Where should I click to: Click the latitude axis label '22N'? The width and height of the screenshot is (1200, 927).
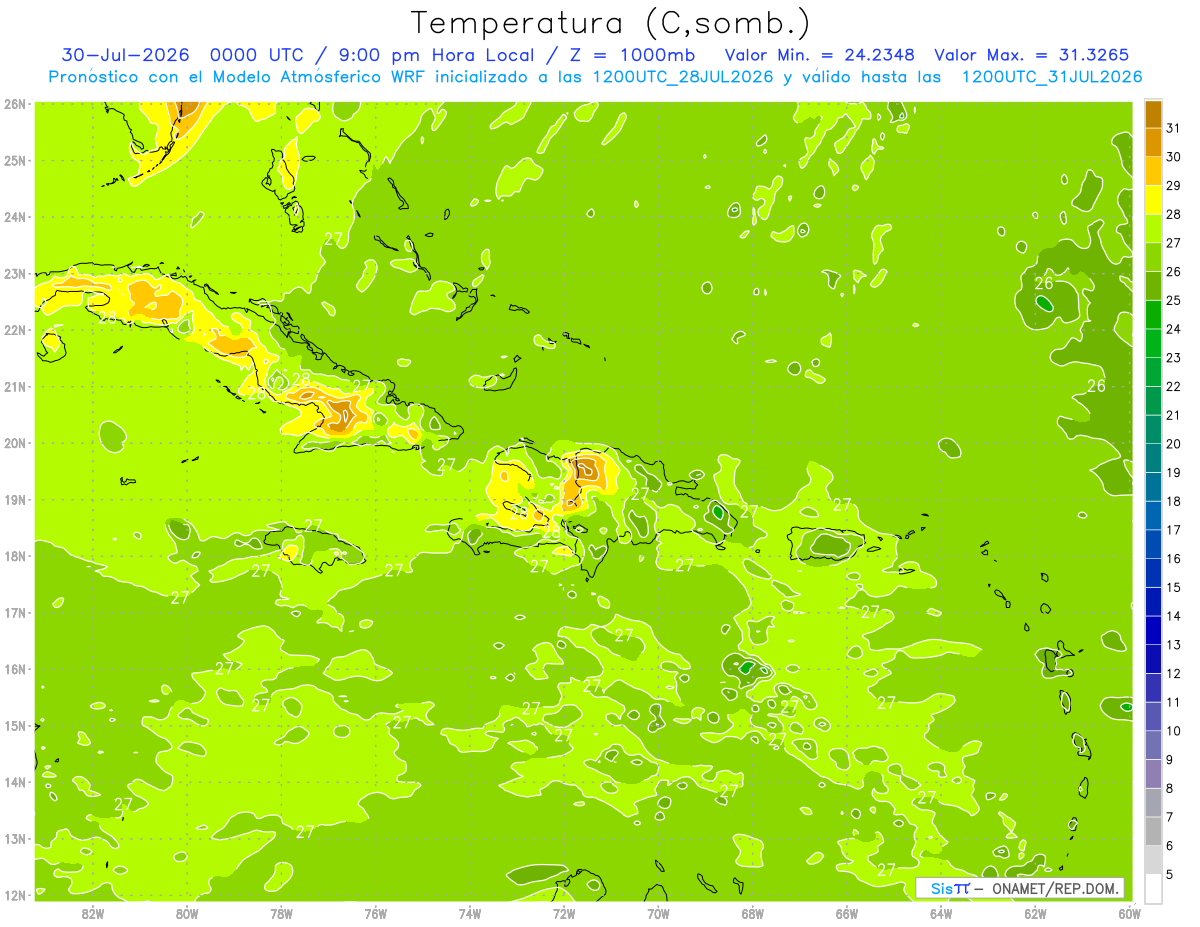(x=15, y=330)
